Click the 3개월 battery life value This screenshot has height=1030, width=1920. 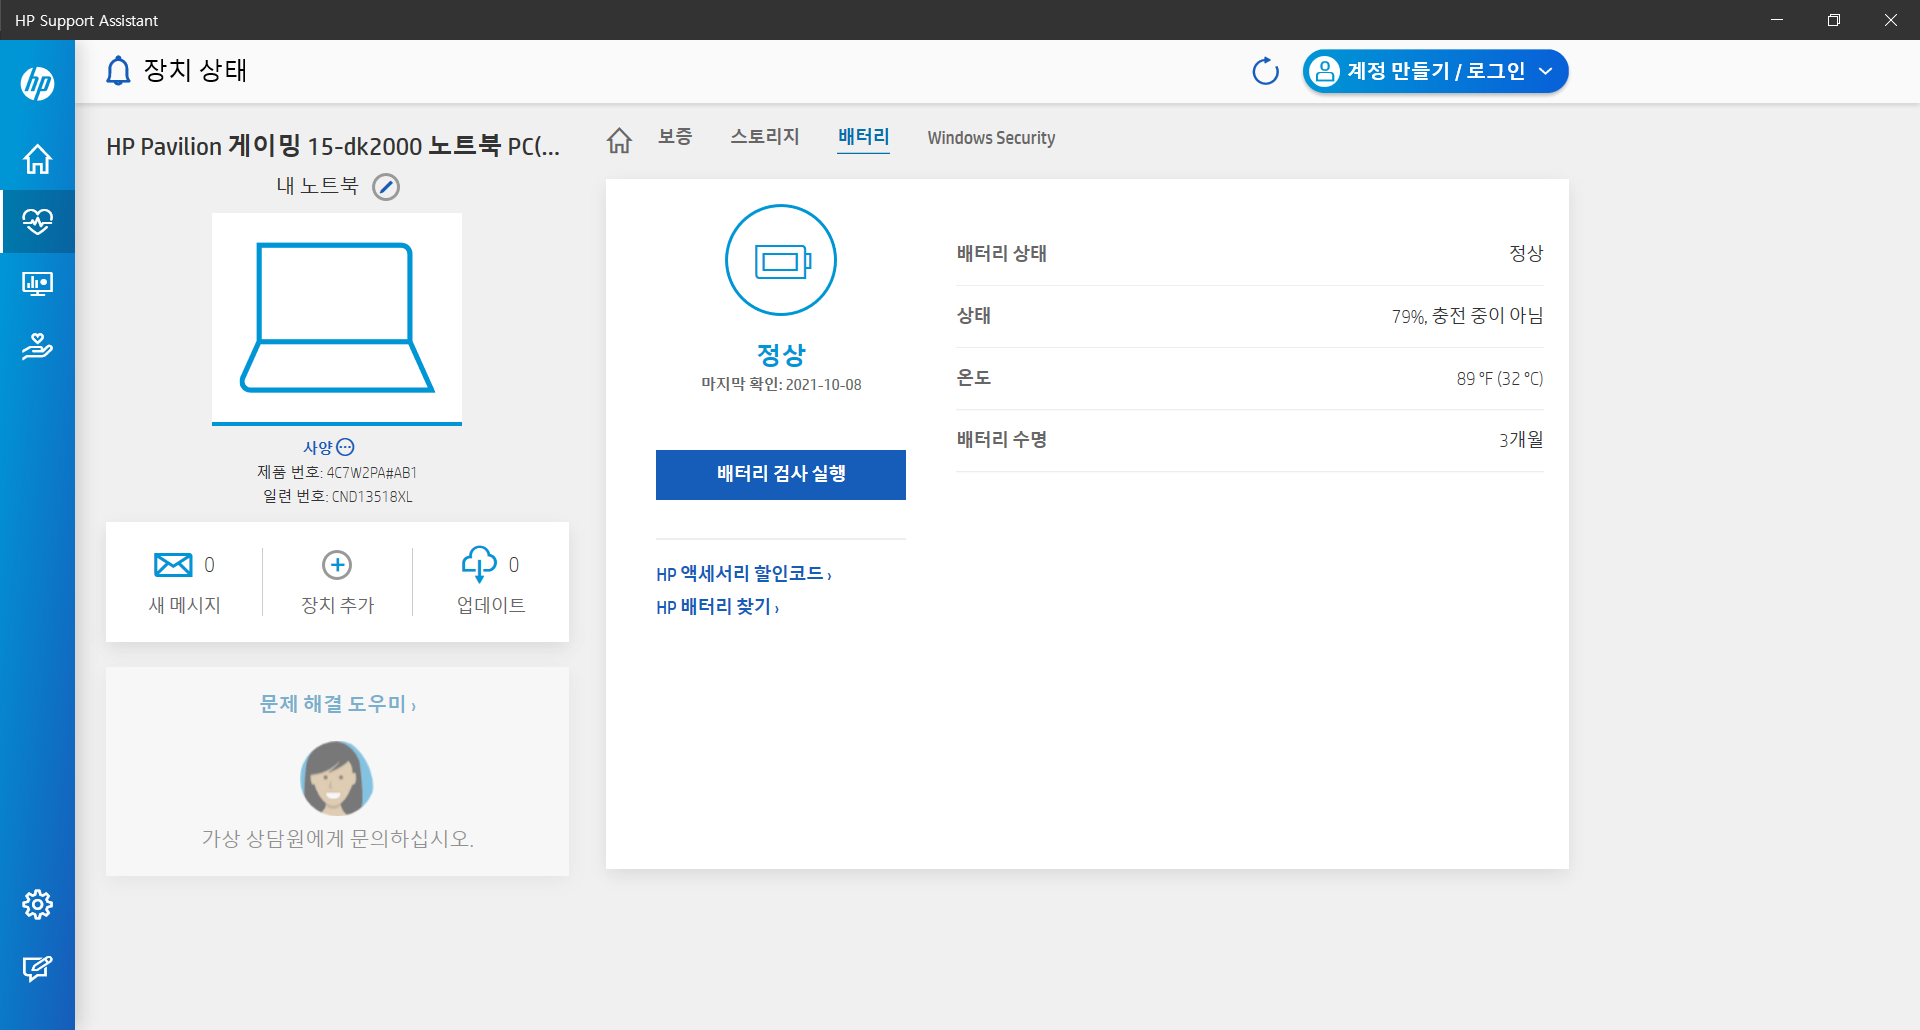coord(1521,440)
